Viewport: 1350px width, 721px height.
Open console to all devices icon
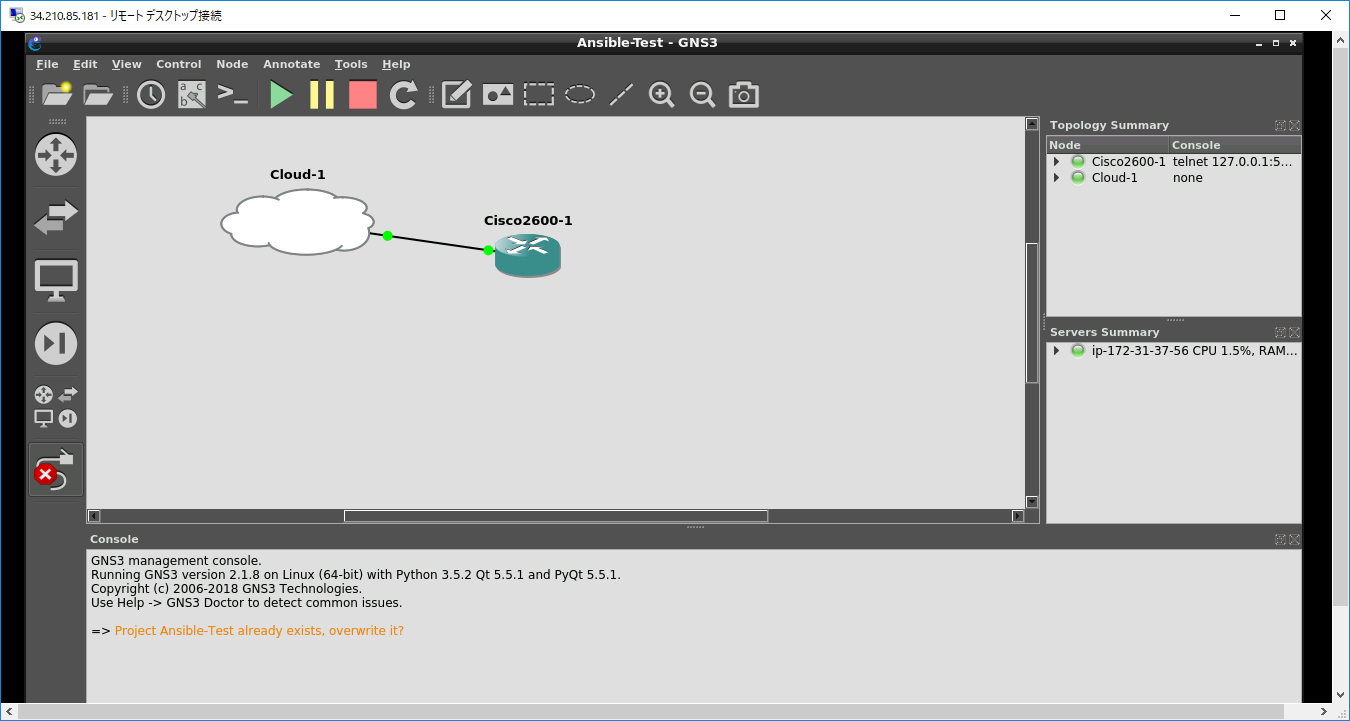click(x=232, y=95)
